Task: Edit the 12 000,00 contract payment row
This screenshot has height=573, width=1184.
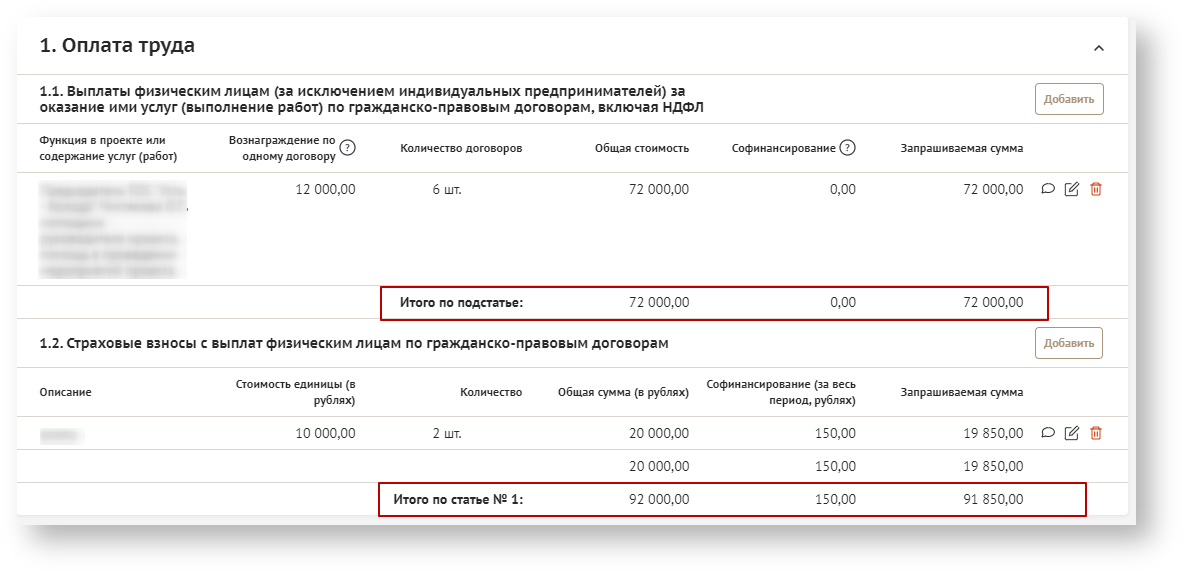Action: click(x=1072, y=189)
